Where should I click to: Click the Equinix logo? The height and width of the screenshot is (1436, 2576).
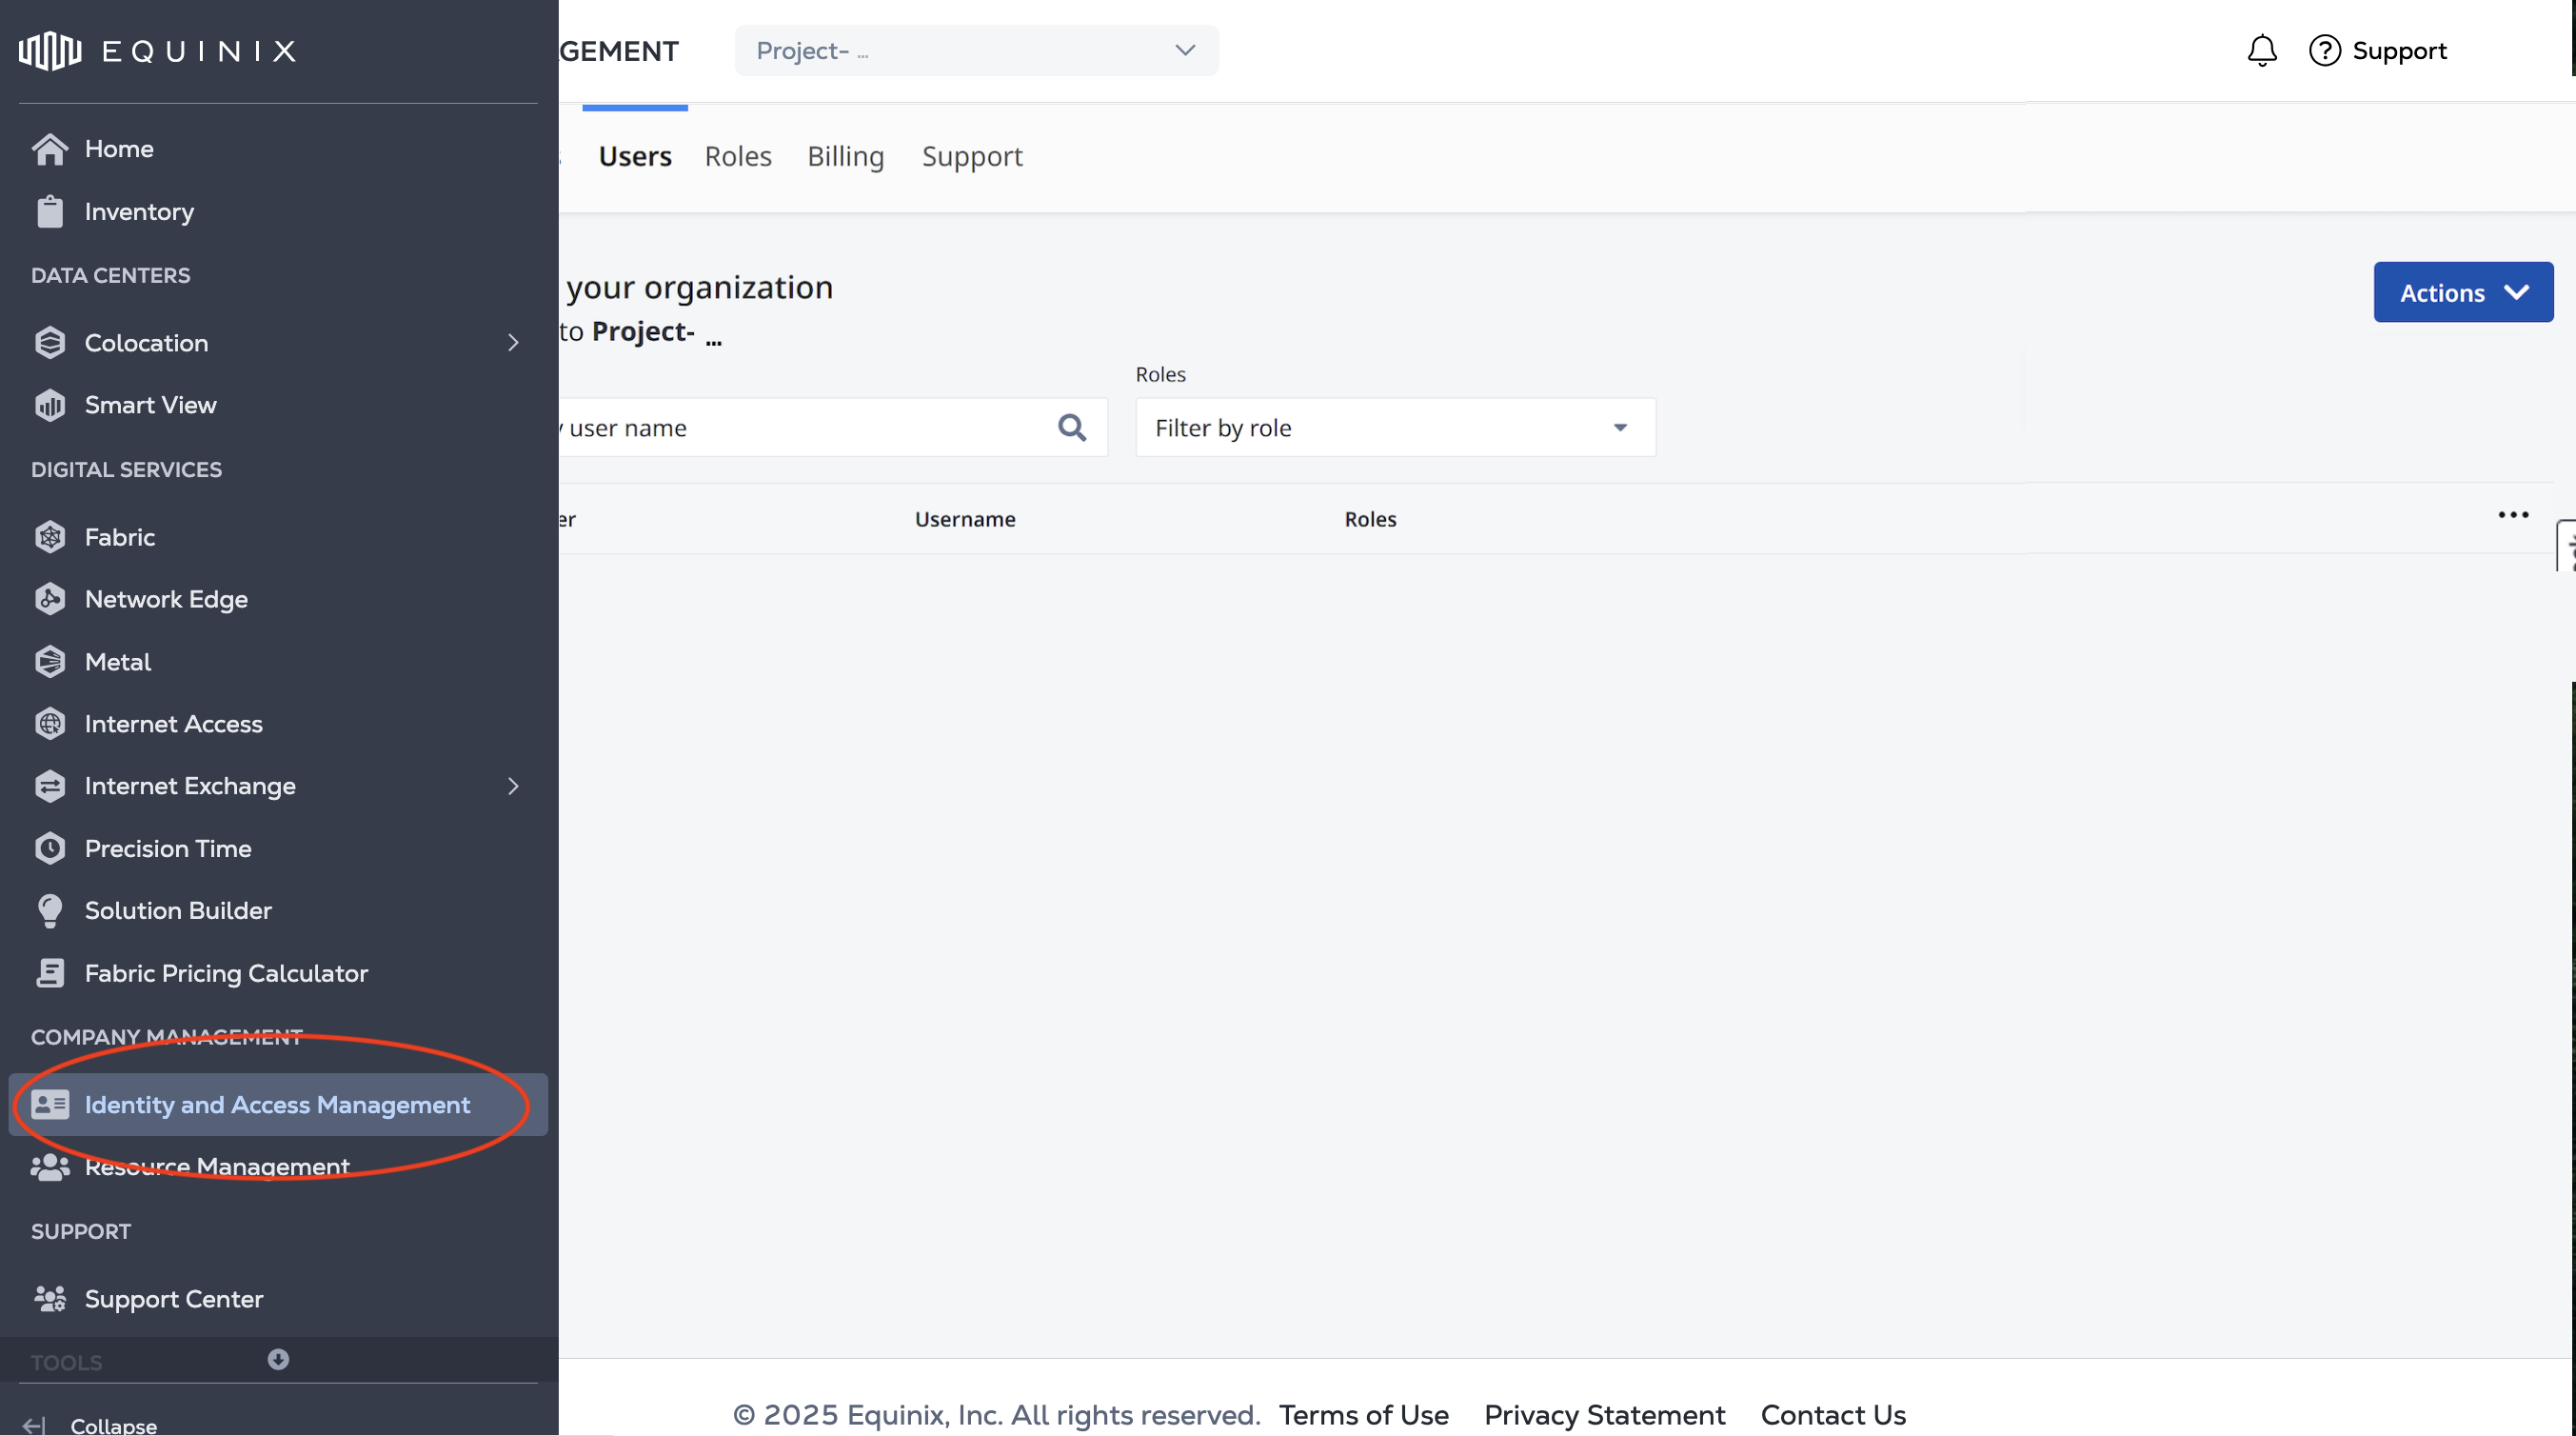[x=157, y=50]
